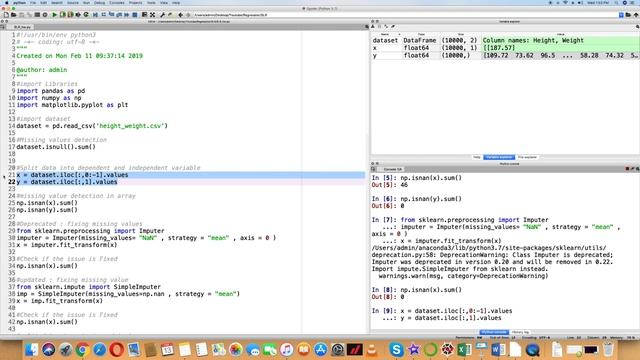The image size is (640, 360).
Task: Open Finder from the Dock
Action: click(x=31, y=349)
